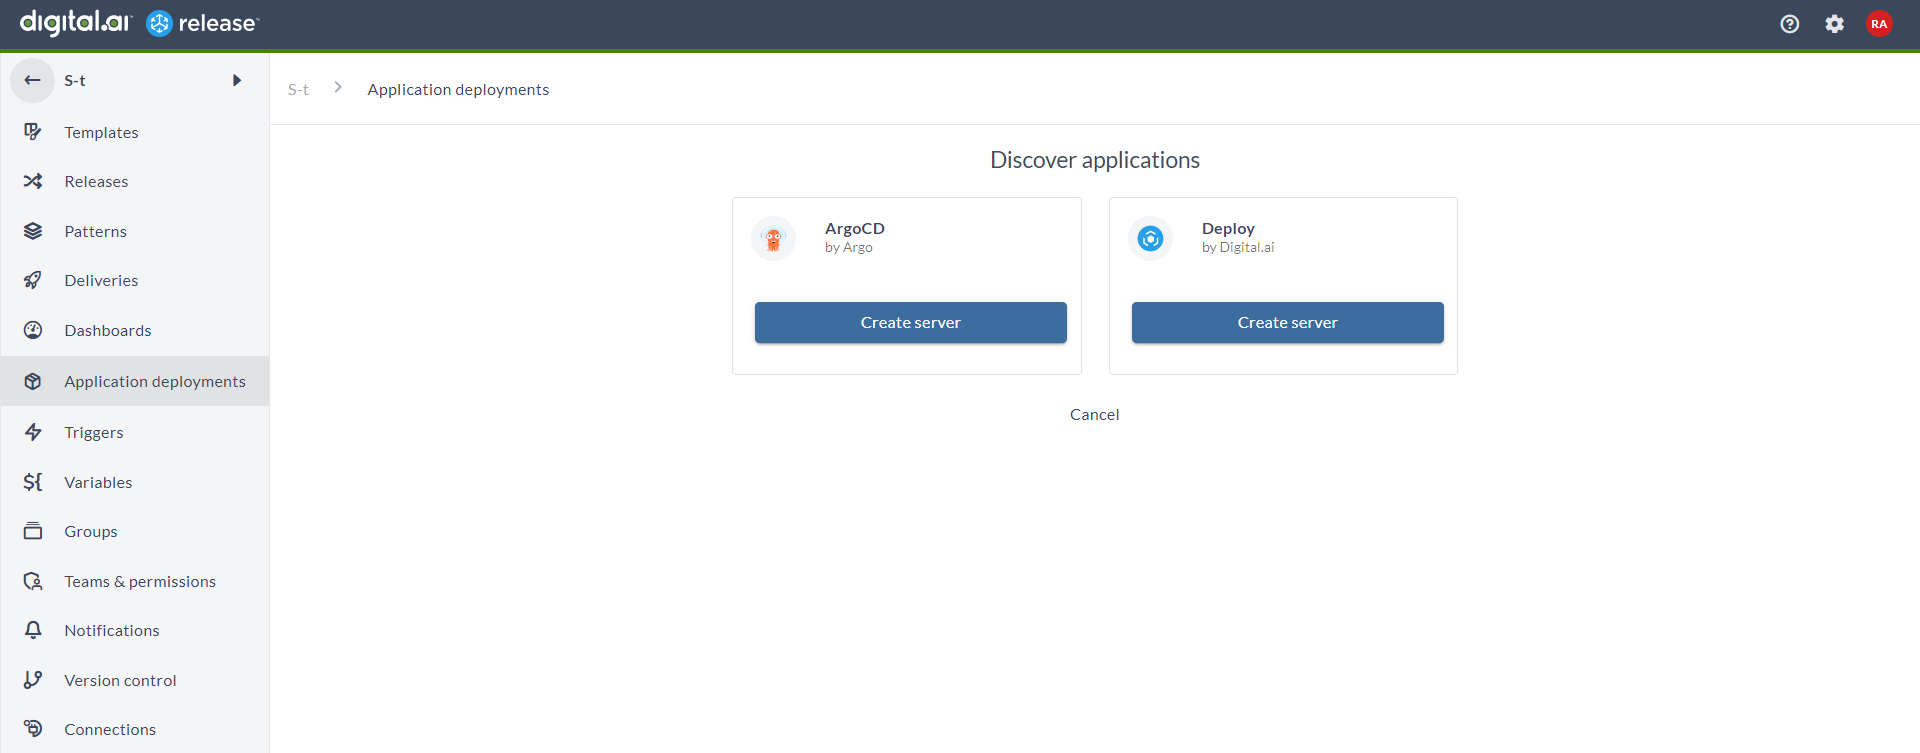1920x753 pixels.
Task: Click the back arrow next to S-t
Action: tap(32, 80)
